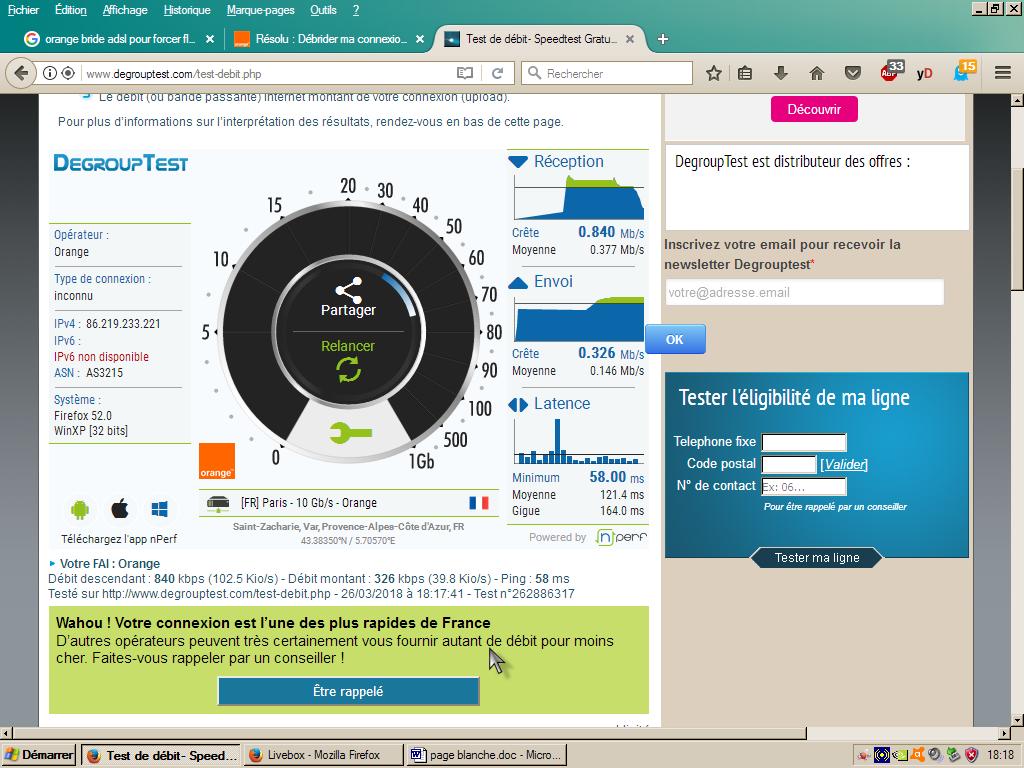Click the taskbar clock 18:18
The height and width of the screenshot is (768, 1024).
tap(1000, 755)
